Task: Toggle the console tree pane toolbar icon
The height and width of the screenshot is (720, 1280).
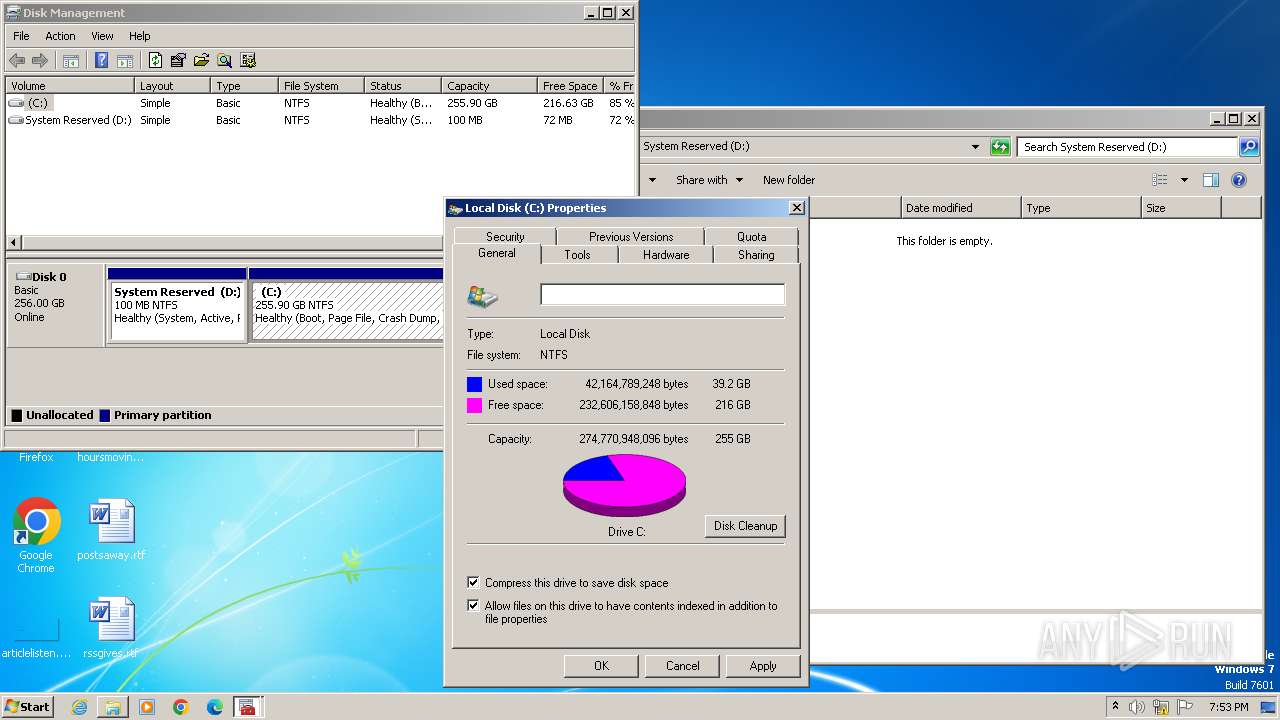Action: point(71,61)
